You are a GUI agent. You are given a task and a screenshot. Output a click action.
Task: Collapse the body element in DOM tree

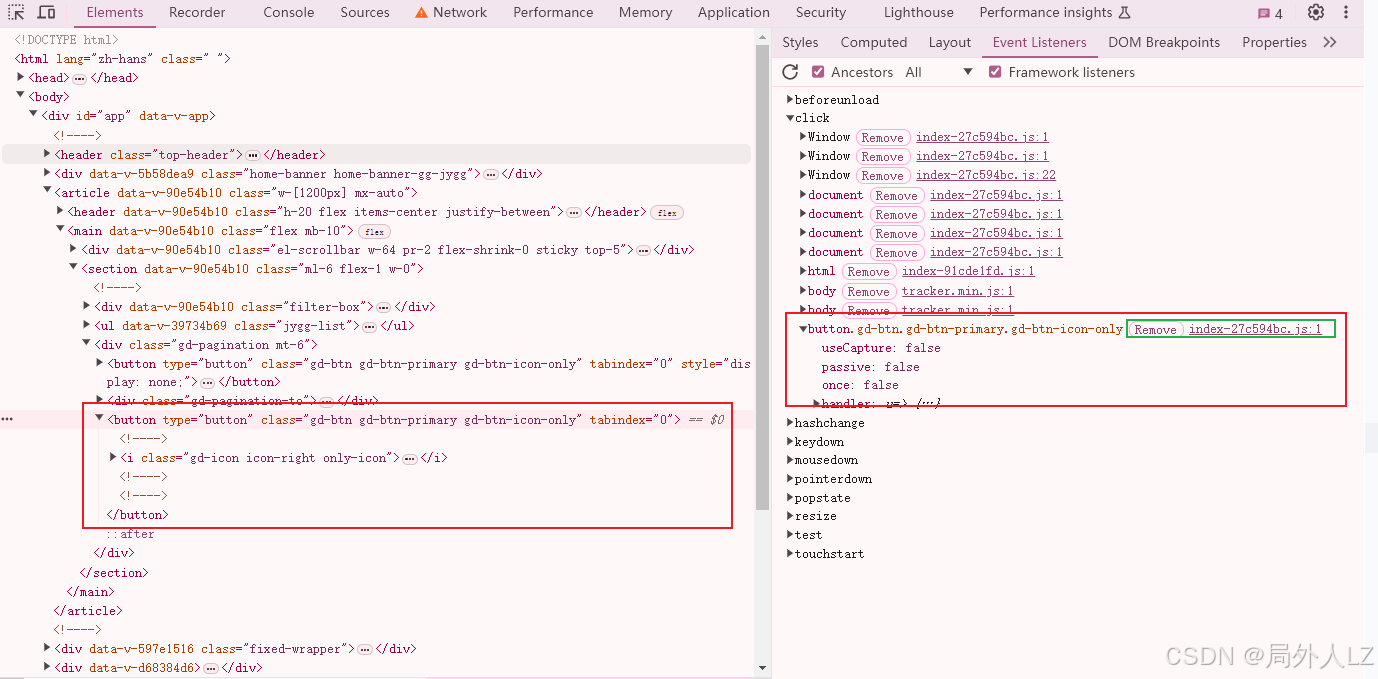pyautogui.click(x=21, y=97)
